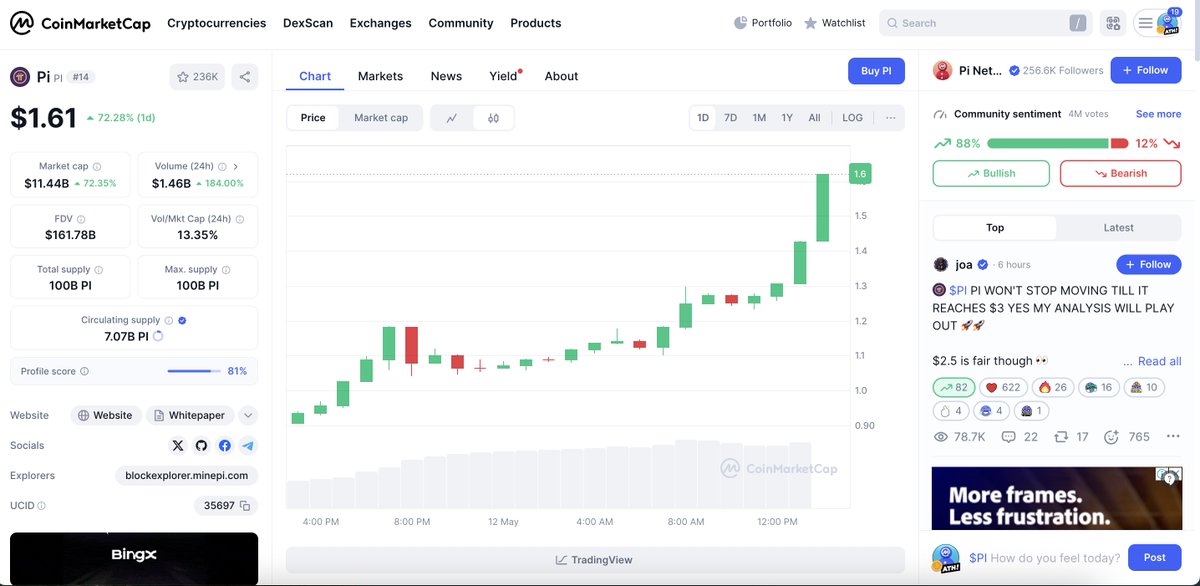Switch to the About tab

[561, 76]
